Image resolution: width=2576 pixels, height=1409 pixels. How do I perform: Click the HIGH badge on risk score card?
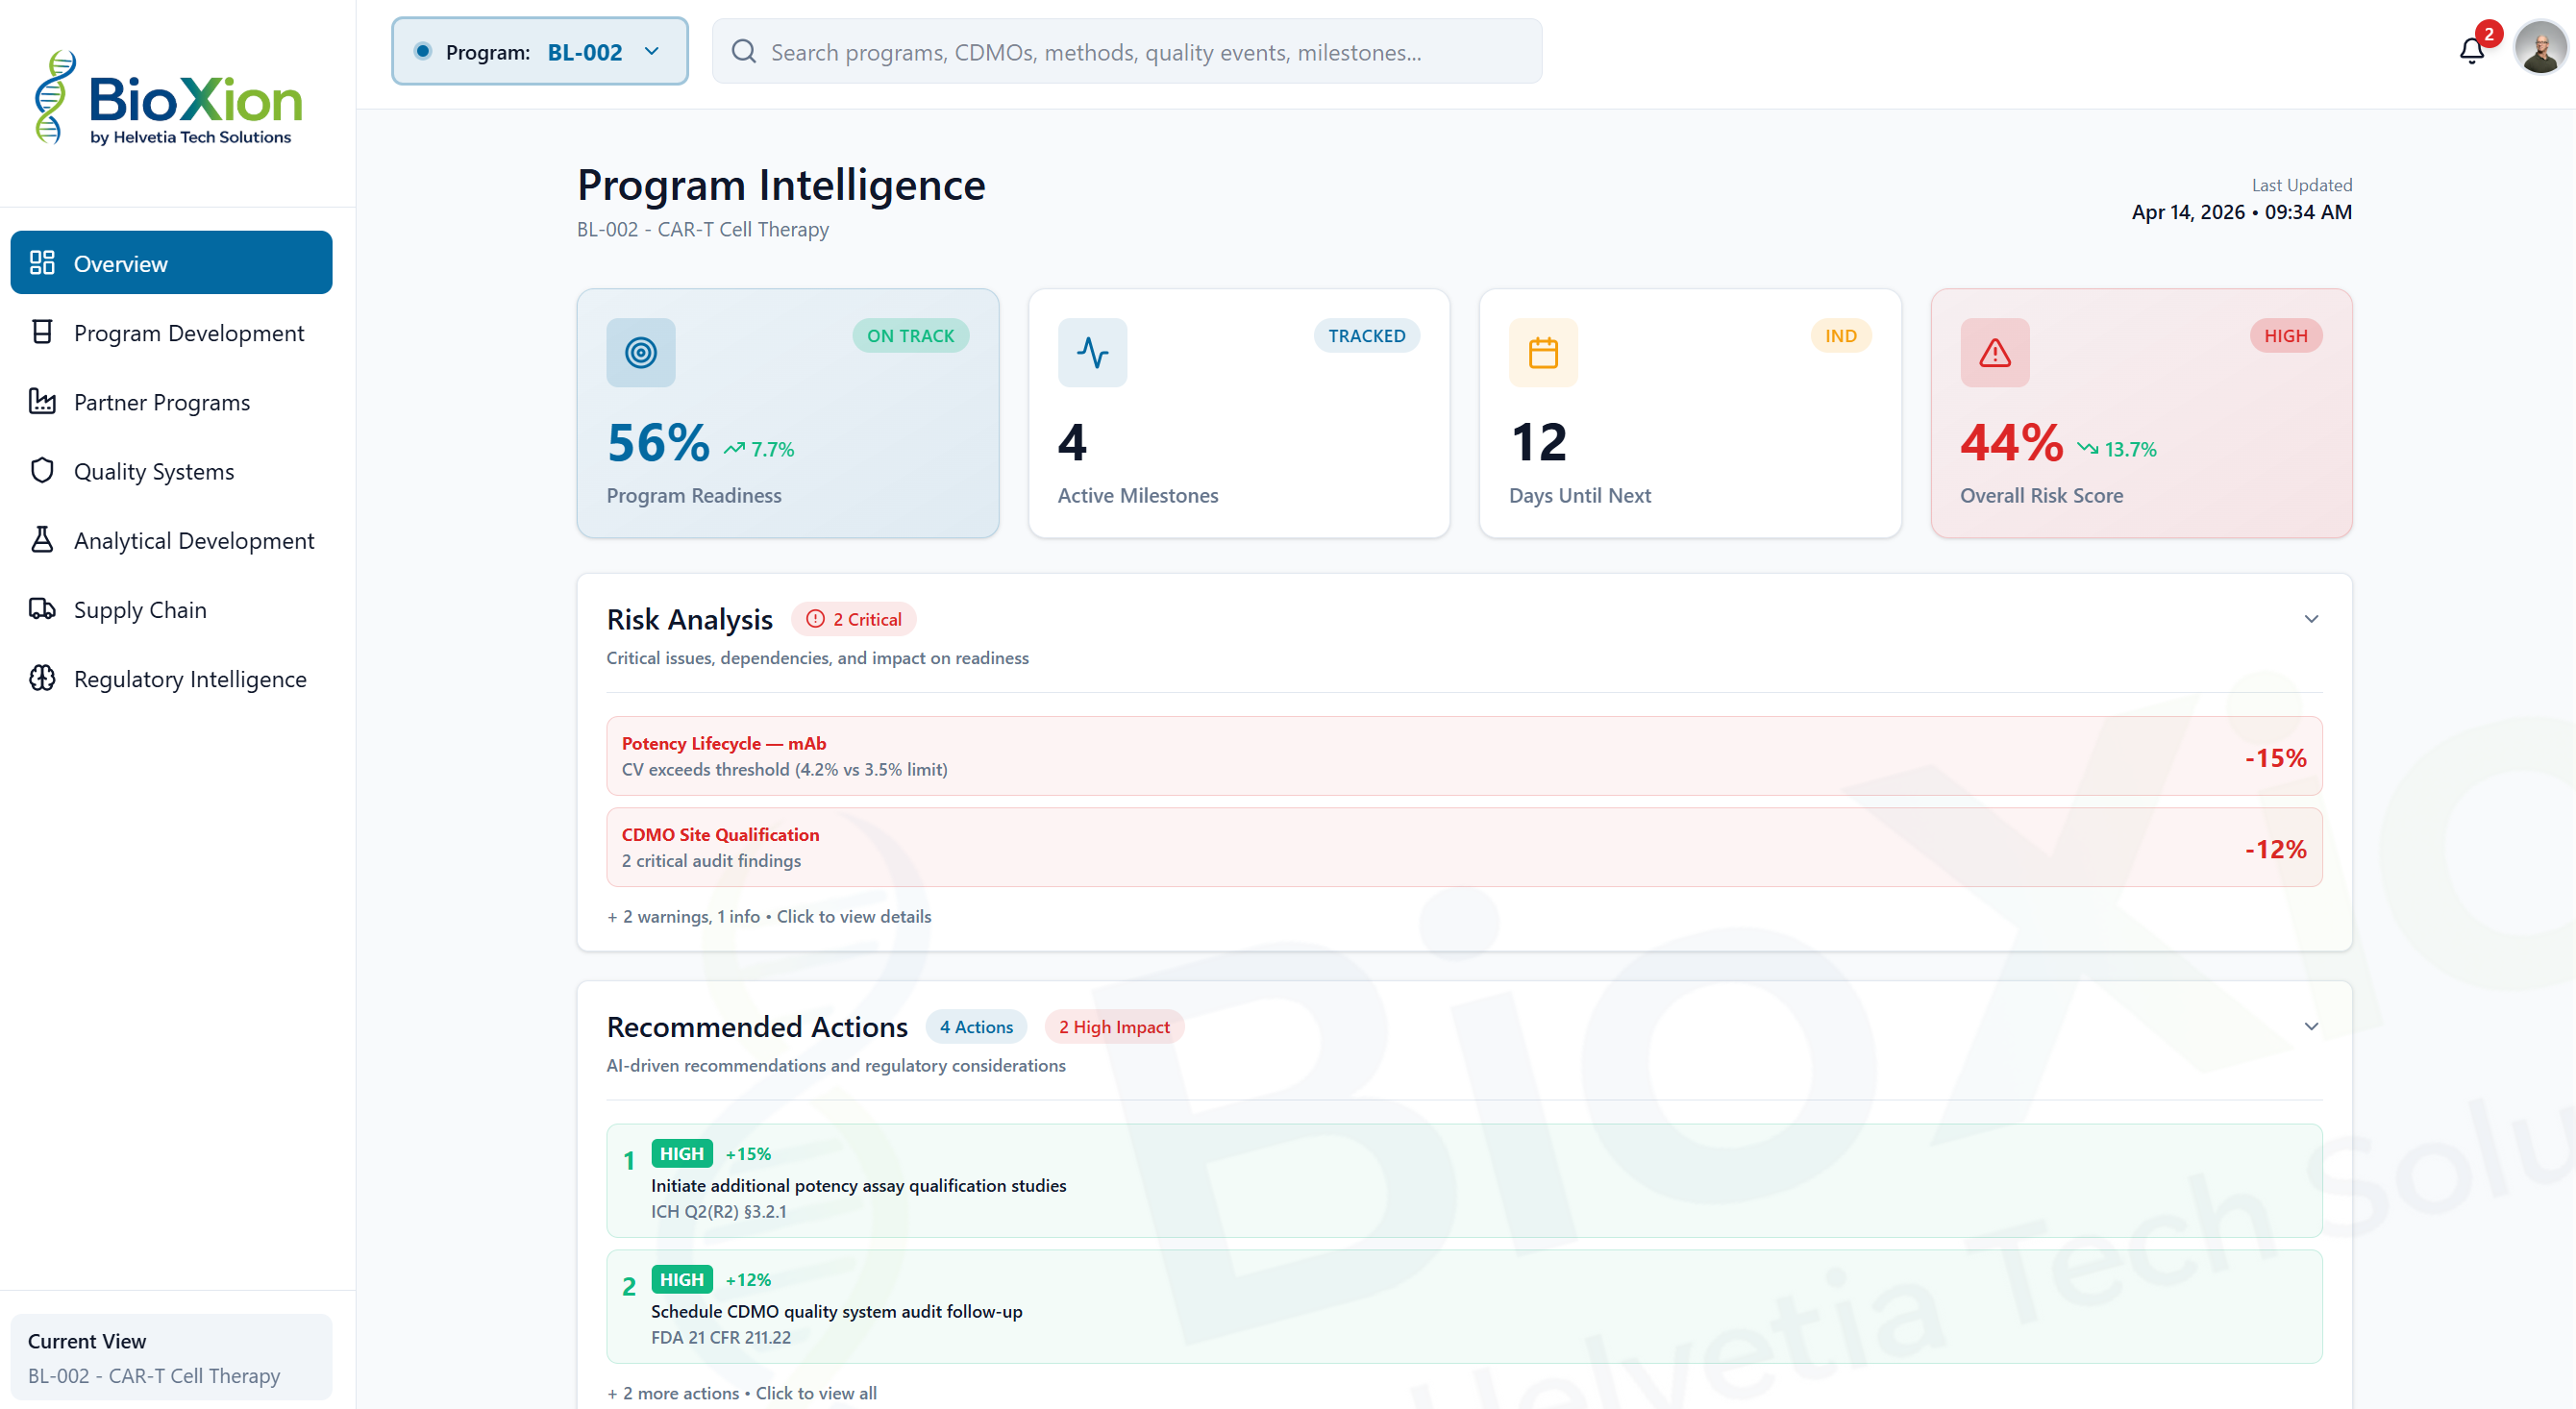click(x=2285, y=335)
